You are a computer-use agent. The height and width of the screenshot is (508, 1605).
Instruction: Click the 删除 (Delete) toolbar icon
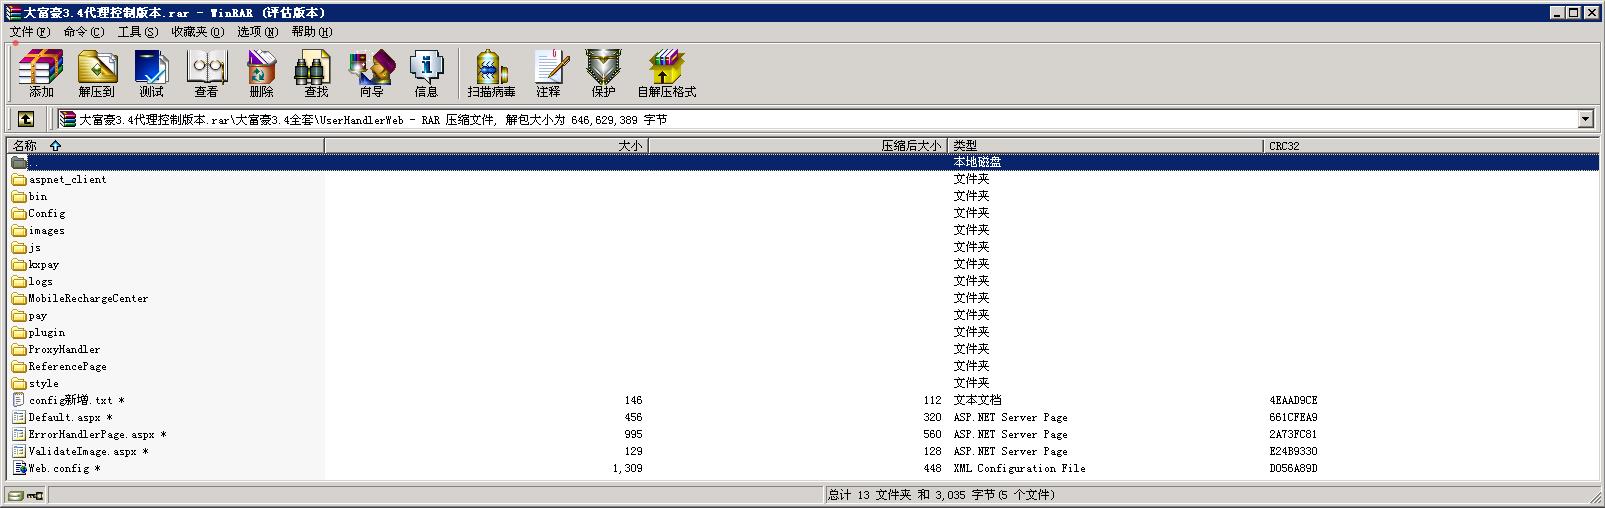coord(261,73)
